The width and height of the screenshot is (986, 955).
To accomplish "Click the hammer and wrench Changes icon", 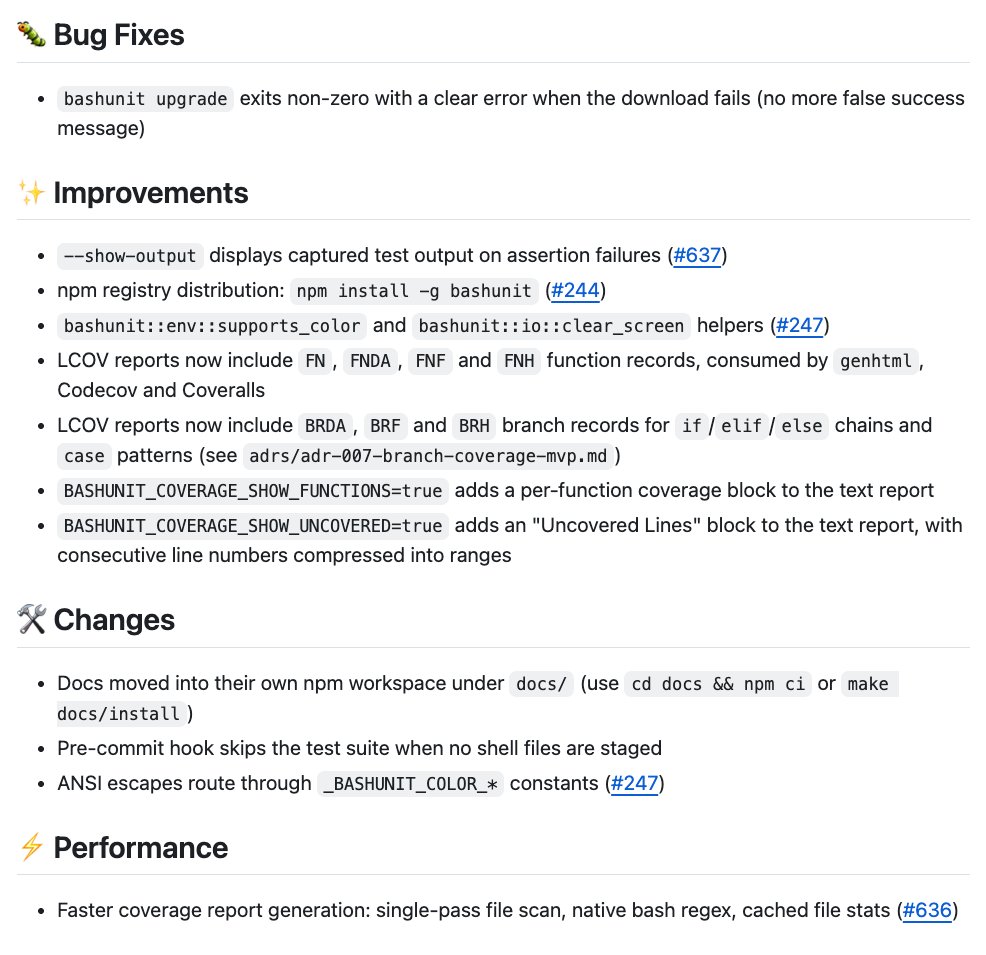I will tap(31, 619).
